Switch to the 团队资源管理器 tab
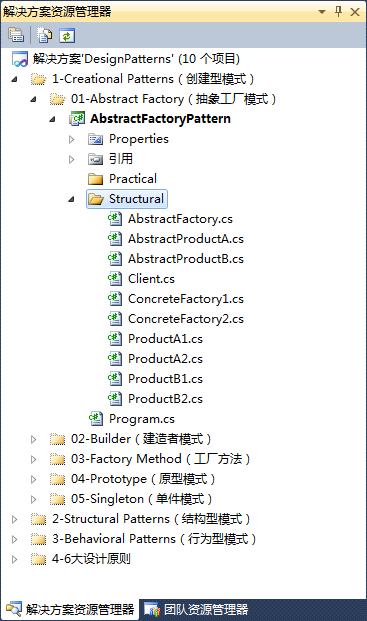The width and height of the screenshot is (367, 621). 196,610
